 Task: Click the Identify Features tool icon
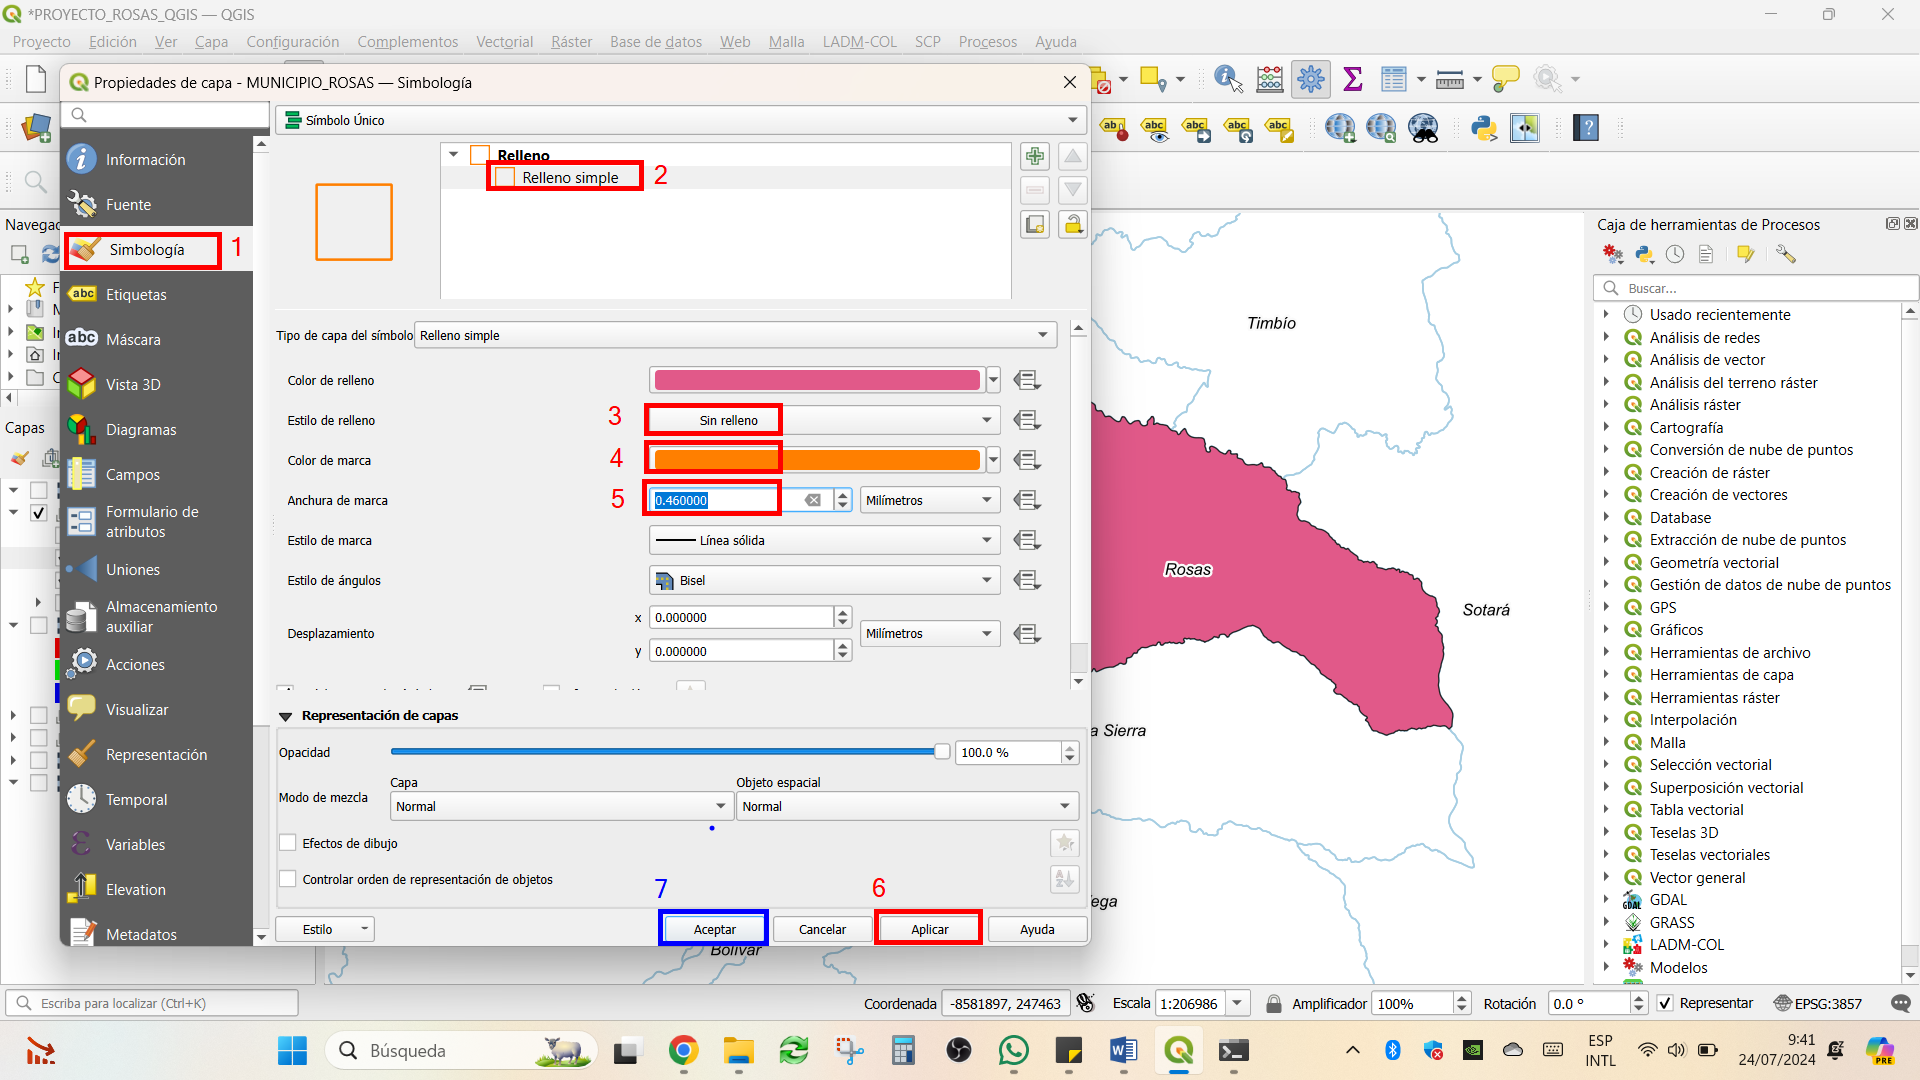point(1228,79)
